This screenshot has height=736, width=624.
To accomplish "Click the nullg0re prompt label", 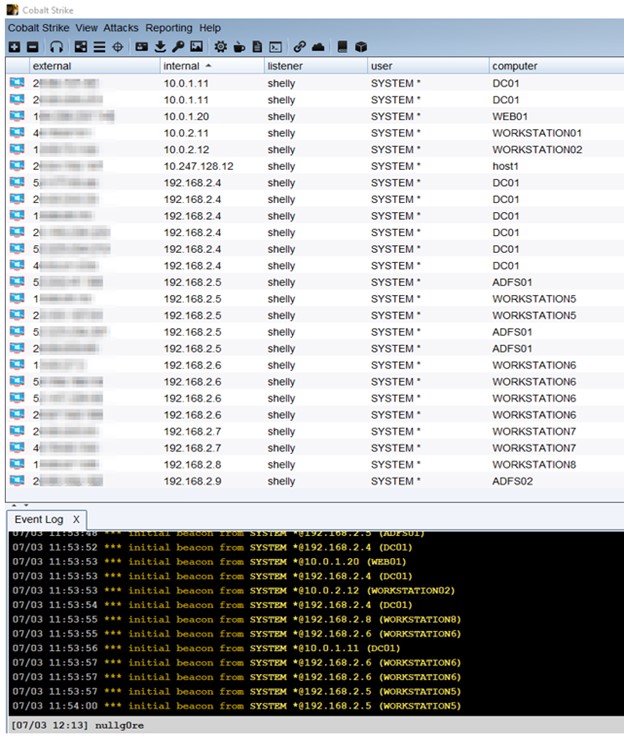I will pyautogui.click(x=119, y=726).
